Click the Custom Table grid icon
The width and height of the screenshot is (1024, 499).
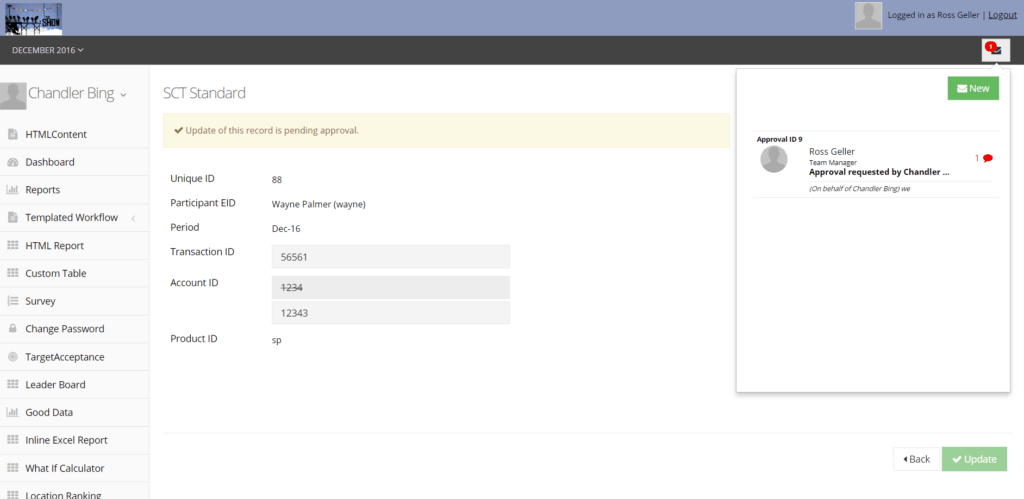[x=12, y=273]
